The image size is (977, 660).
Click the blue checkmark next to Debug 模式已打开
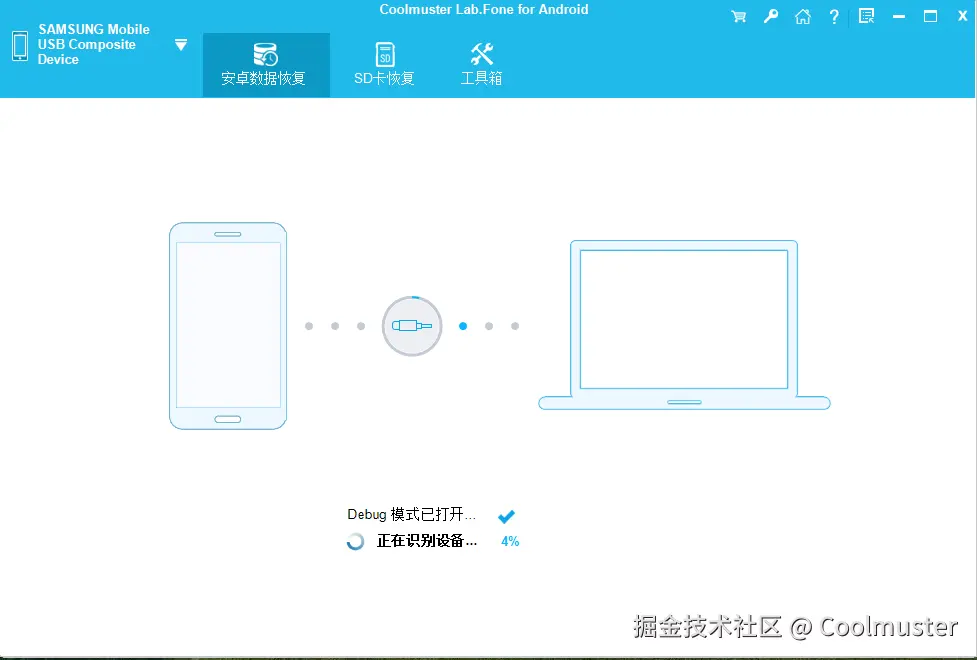506,516
